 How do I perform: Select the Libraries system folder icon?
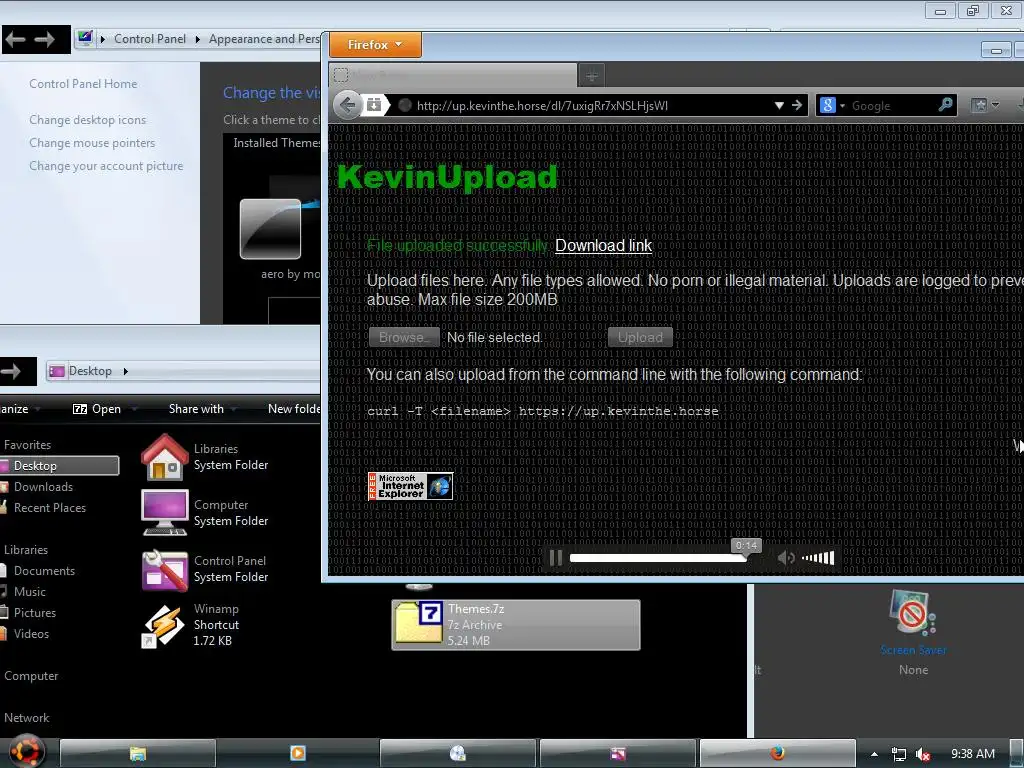(x=165, y=457)
